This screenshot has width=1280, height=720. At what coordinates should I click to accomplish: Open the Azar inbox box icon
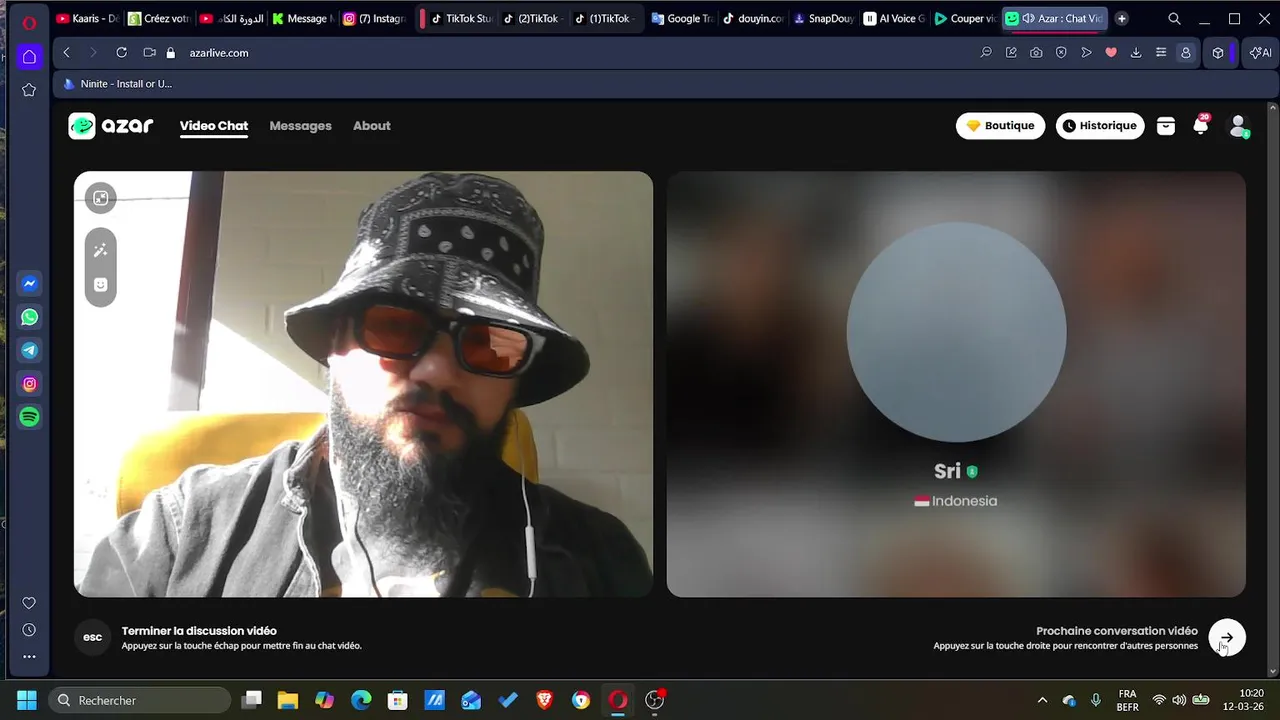pos(1166,126)
